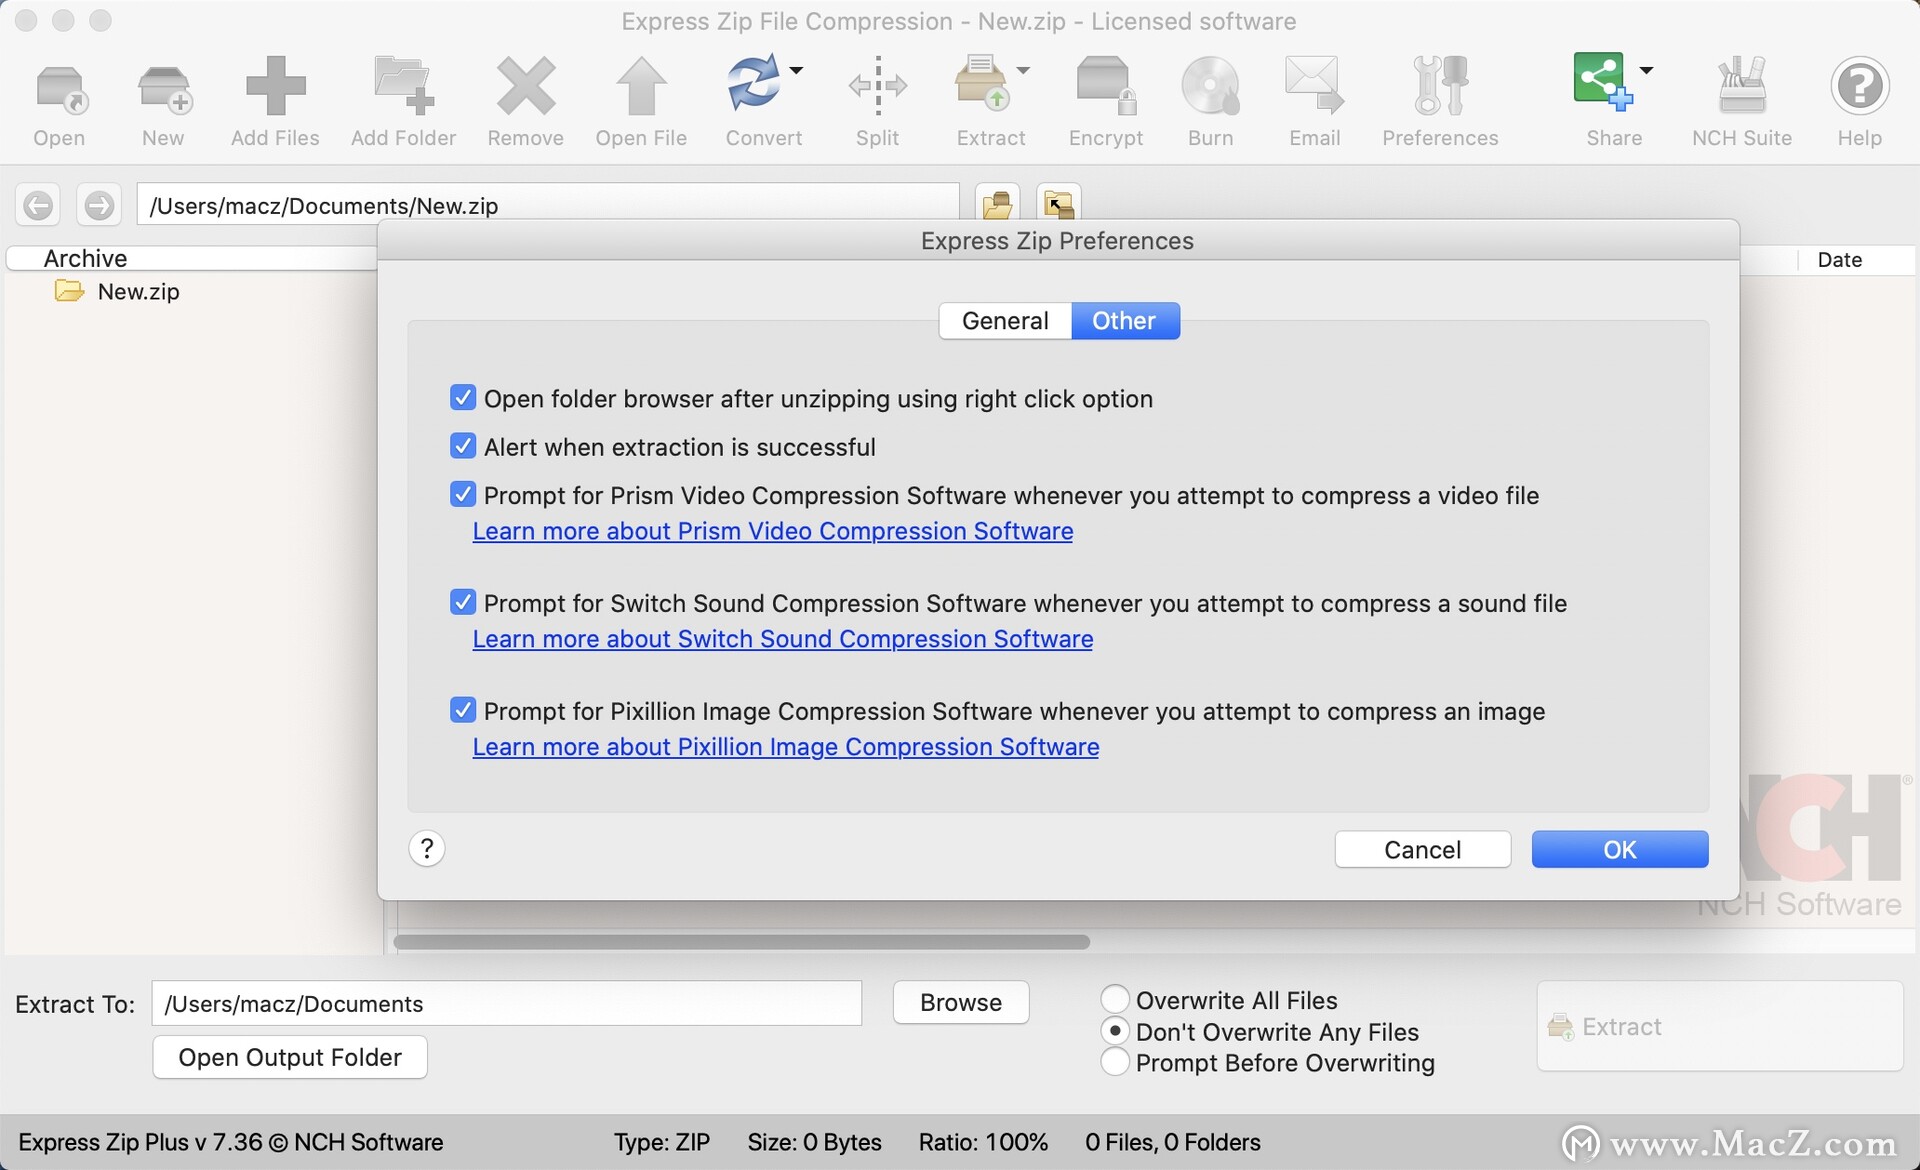Image resolution: width=1920 pixels, height=1170 pixels.
Task: Click the horizontal scrollbar below file list
Action: pyautogui.click(x=742, y=942)
